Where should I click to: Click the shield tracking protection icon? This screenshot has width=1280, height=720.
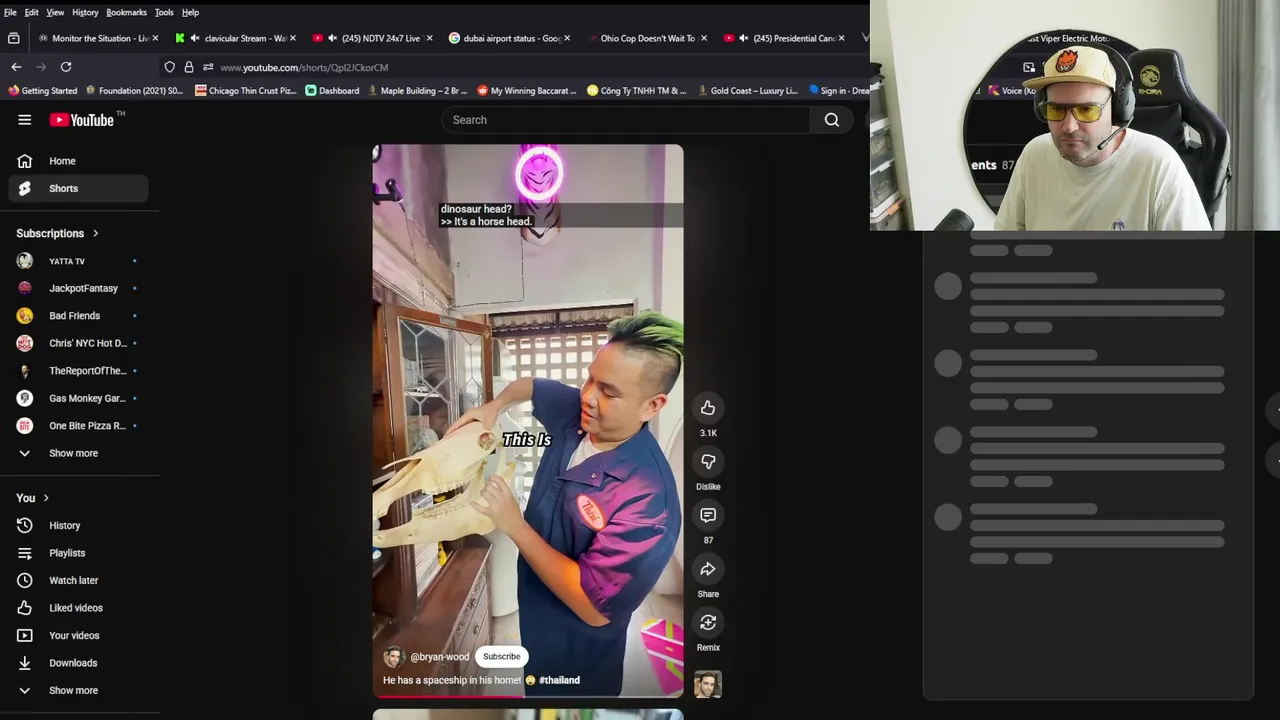(x=170, y=67)
